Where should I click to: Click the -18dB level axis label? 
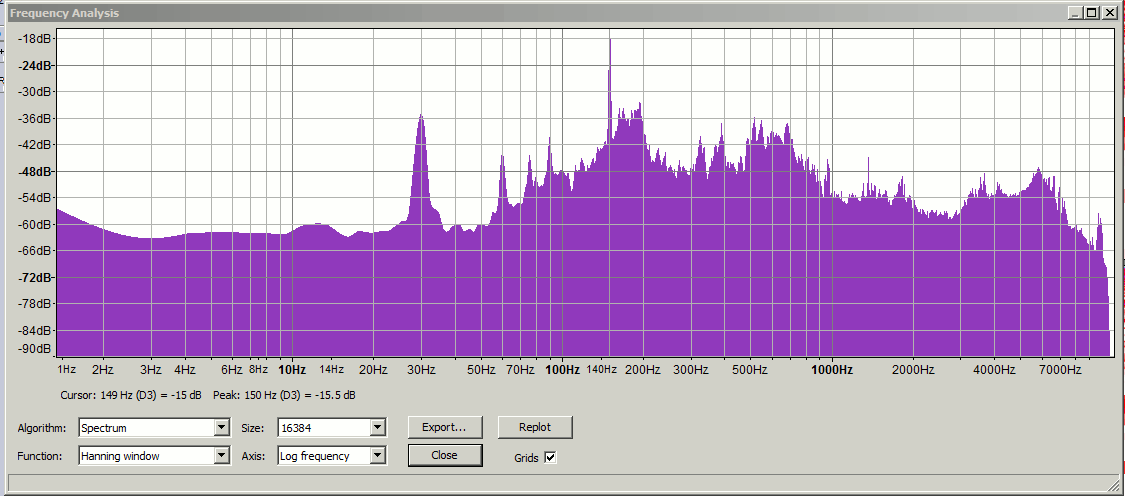tap(36, 38)
